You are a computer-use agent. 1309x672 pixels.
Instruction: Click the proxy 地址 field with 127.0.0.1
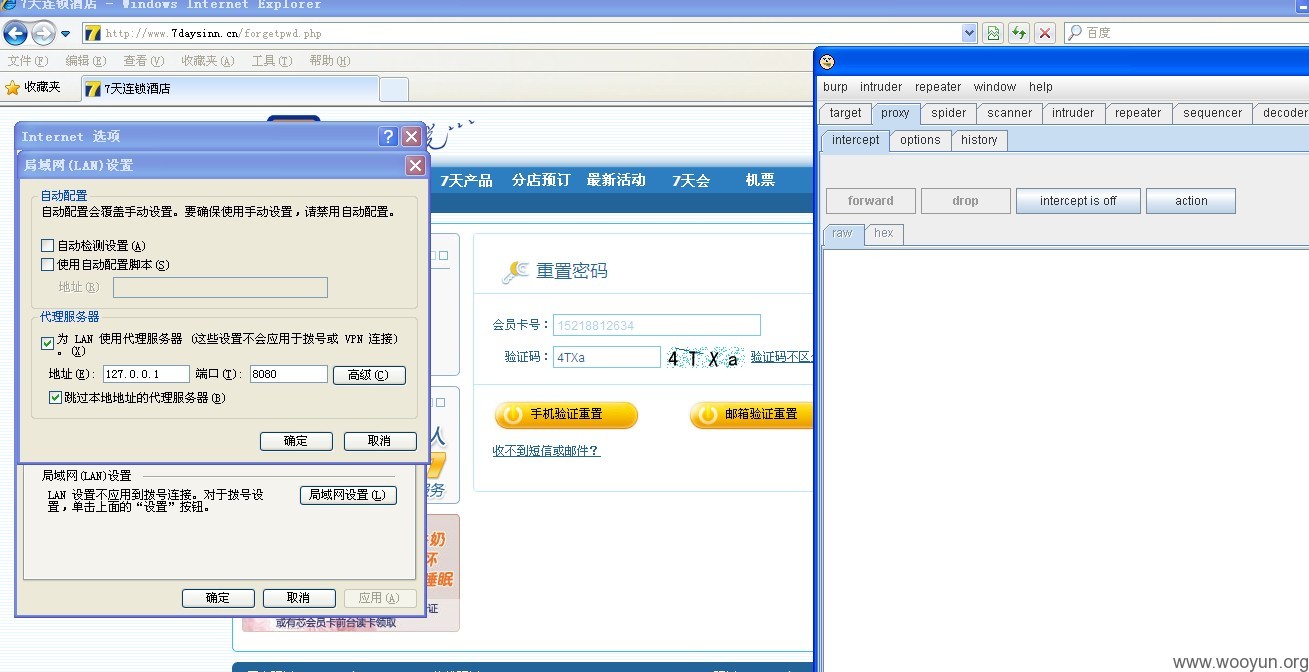coord(146,374)
